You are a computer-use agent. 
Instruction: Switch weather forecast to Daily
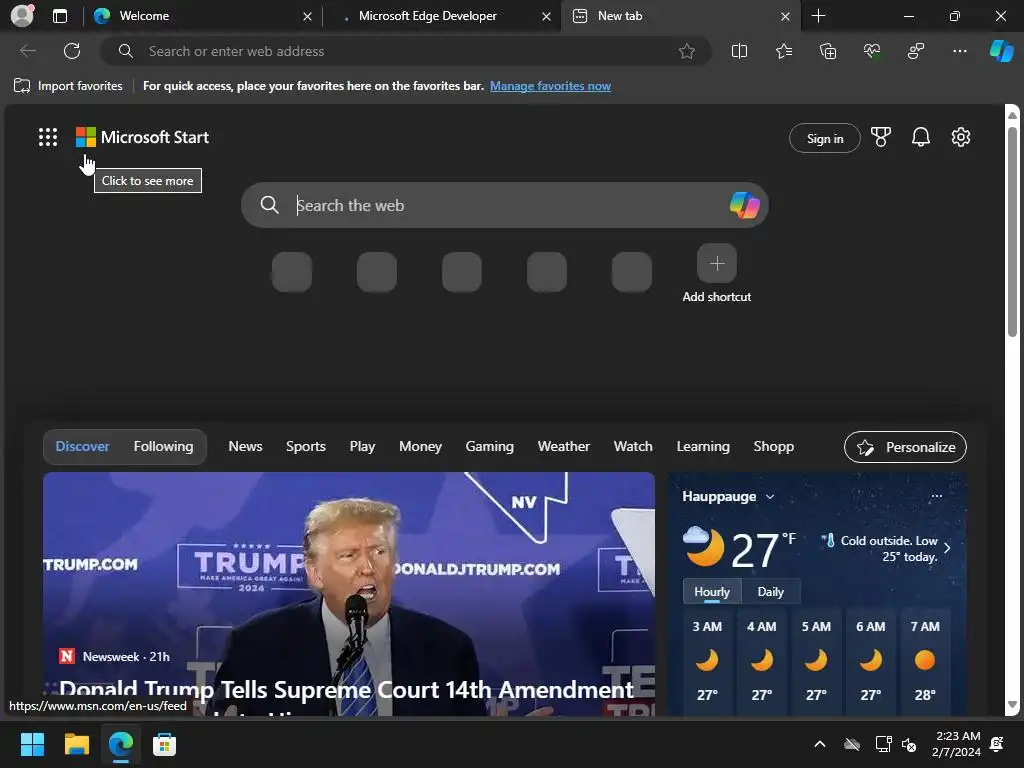770,592
